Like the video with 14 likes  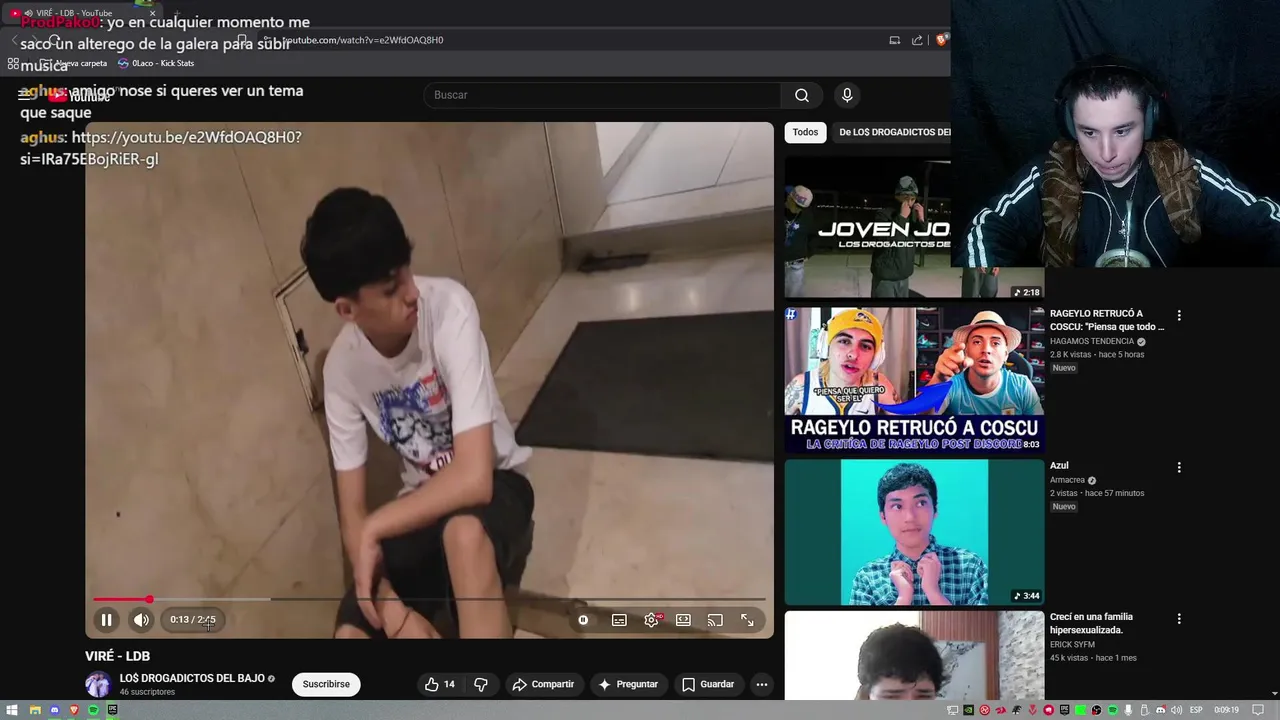[x=440, y=684]
